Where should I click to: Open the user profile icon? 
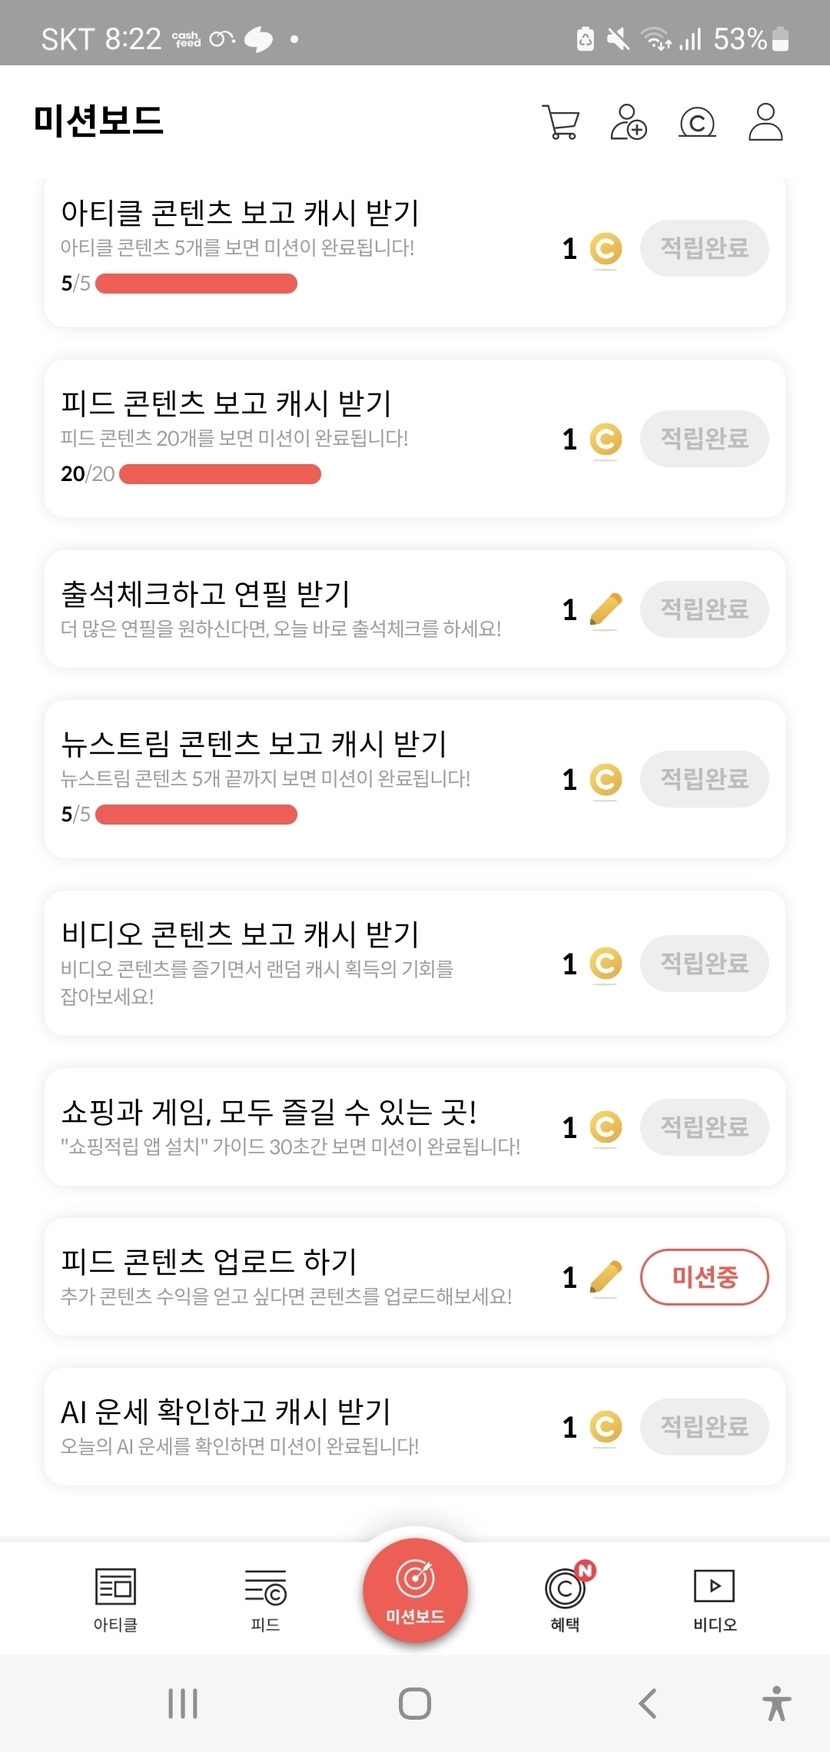765,122
